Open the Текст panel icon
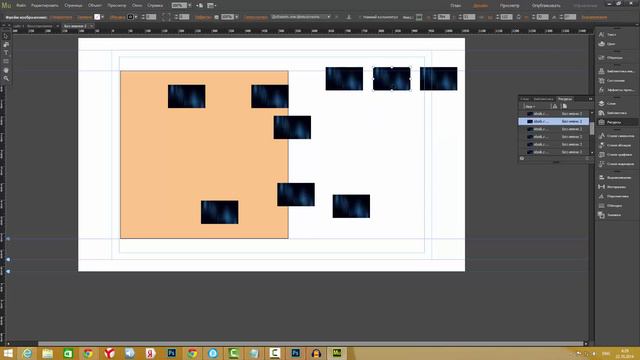640x360 pixels. [601, 35]
